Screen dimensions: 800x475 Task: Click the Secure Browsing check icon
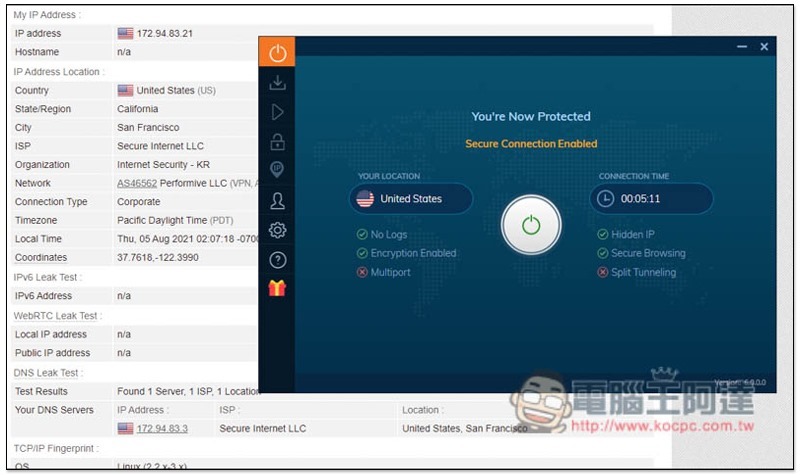pyautogui.click(x=603, y=253)
